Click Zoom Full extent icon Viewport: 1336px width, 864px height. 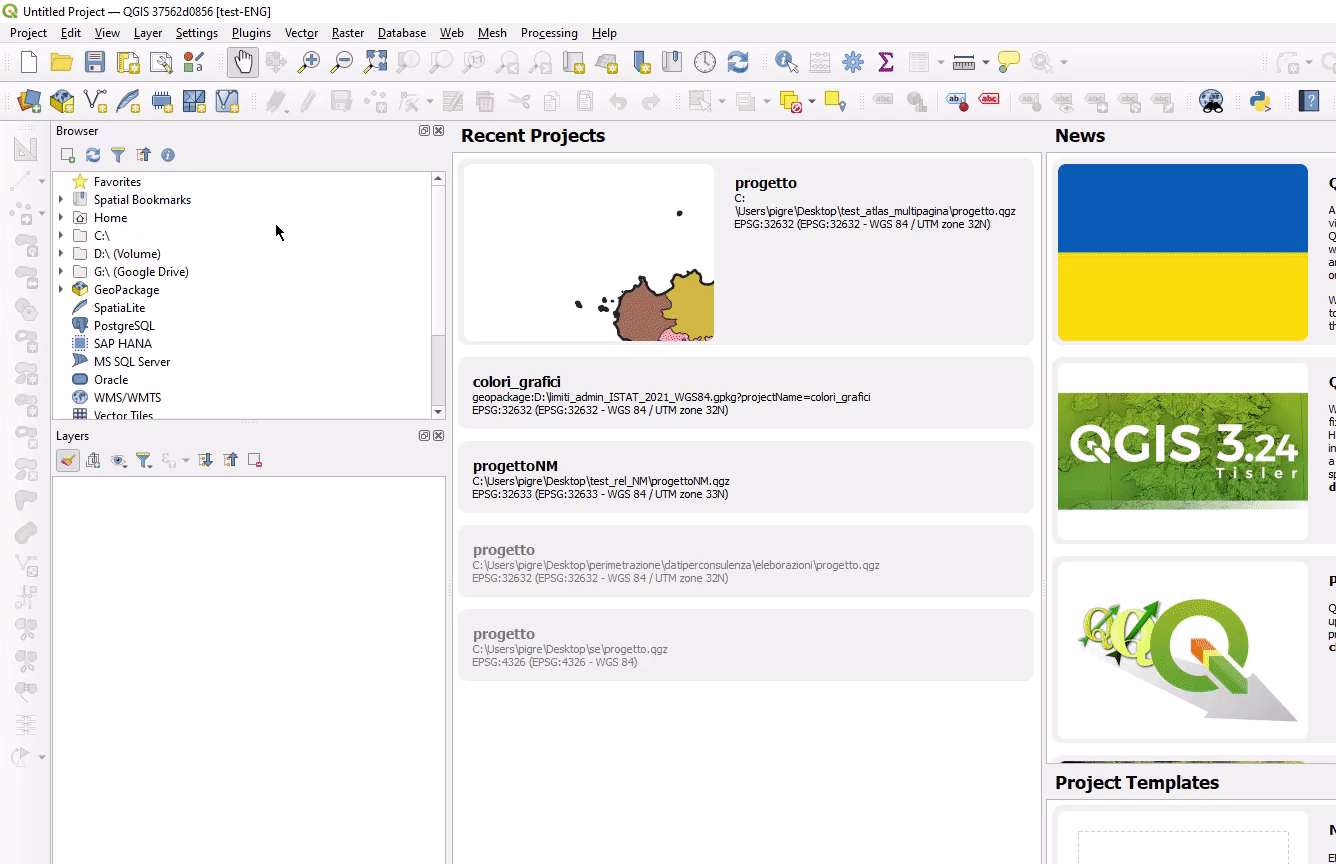[x=375, y=62]
